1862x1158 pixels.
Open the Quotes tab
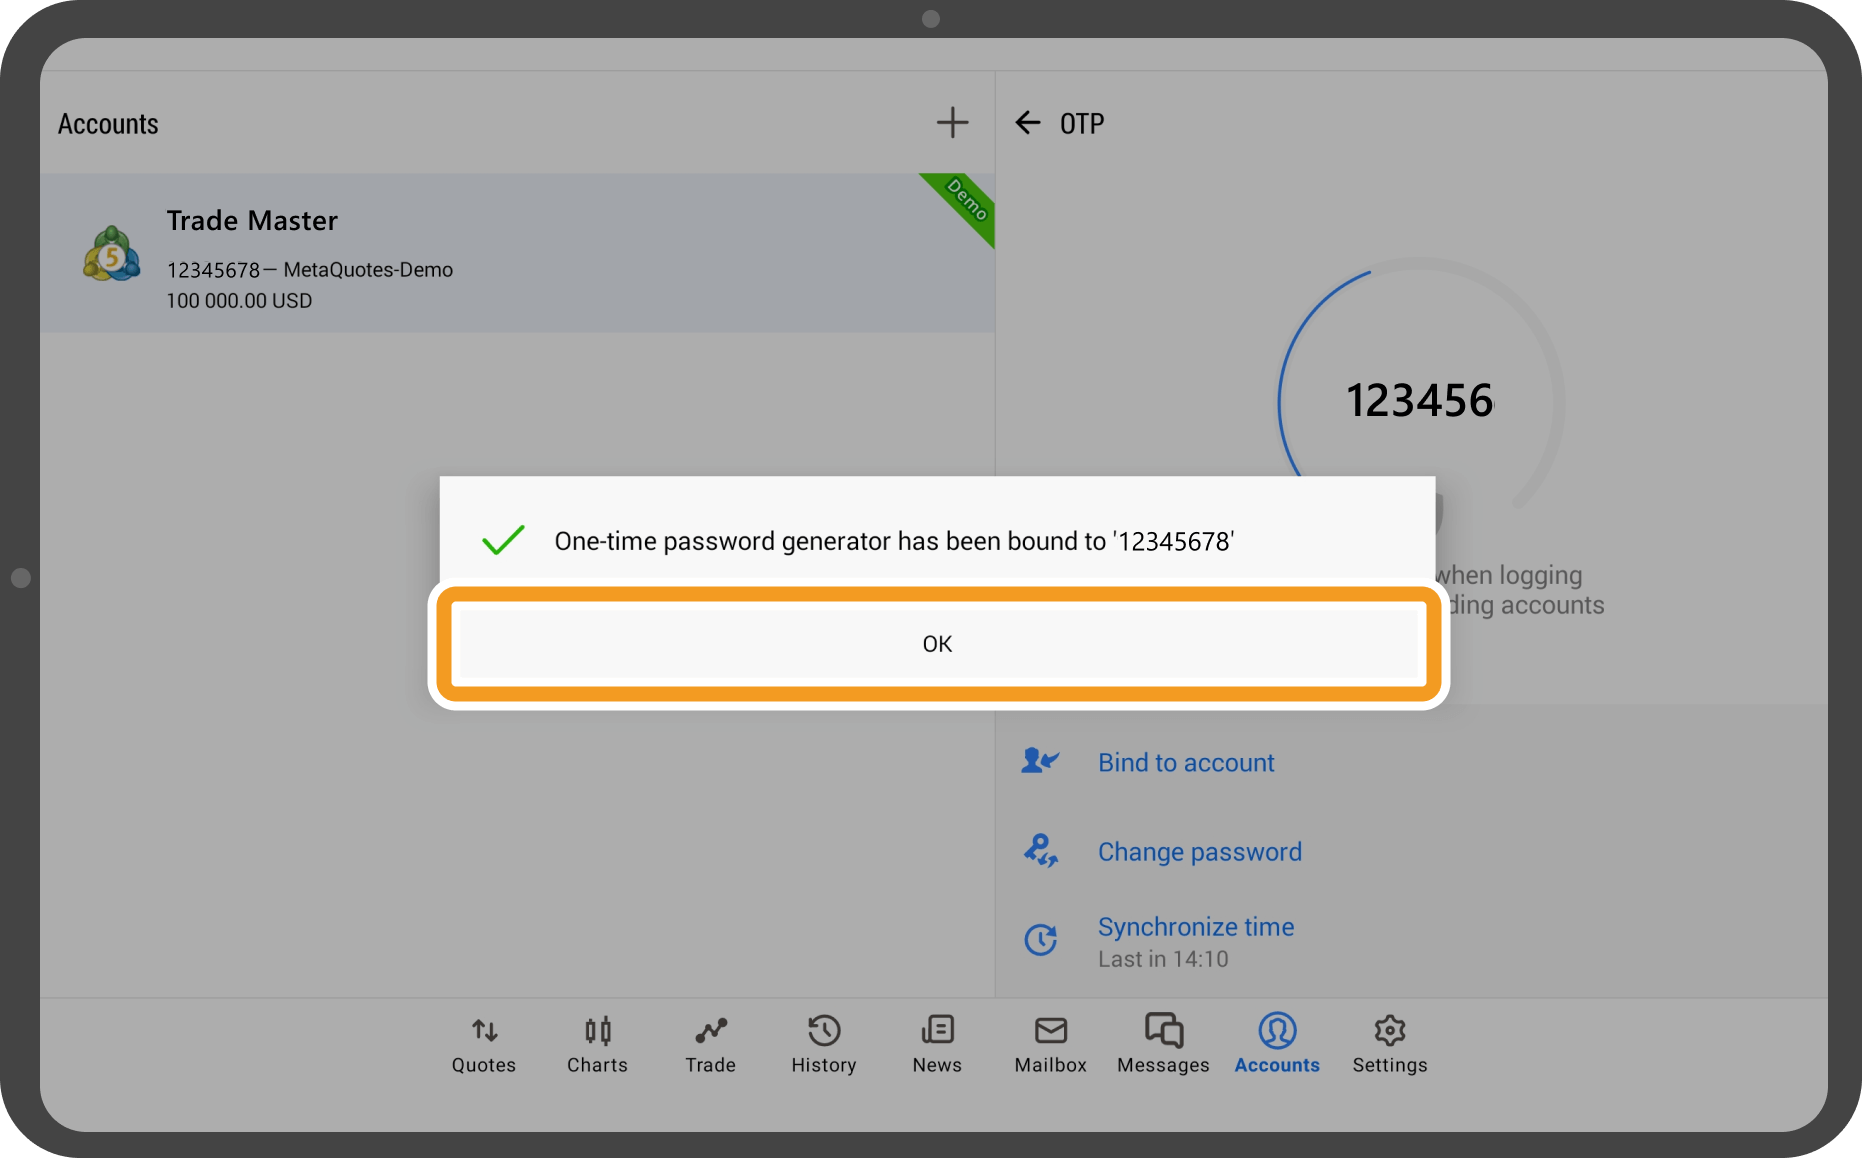[484, 1044]
